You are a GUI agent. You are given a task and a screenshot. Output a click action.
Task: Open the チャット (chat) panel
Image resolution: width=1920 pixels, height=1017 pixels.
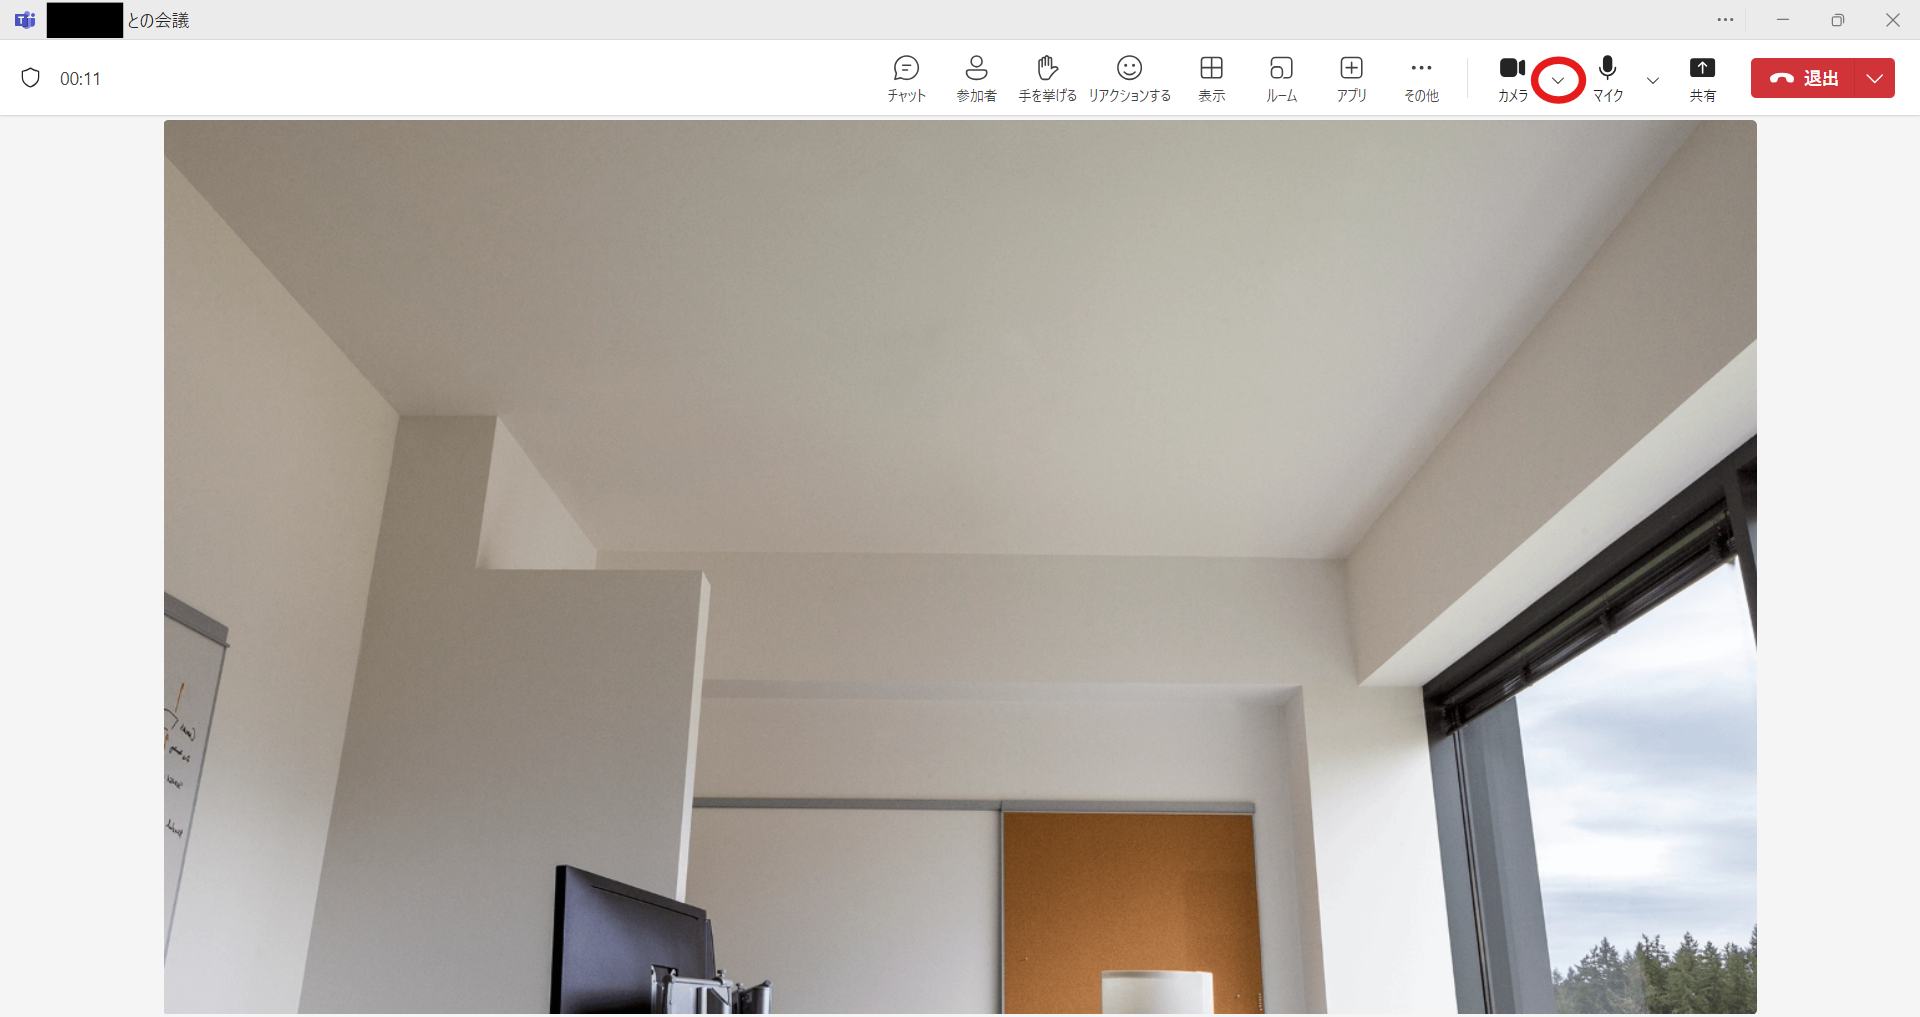click(906, 78)
